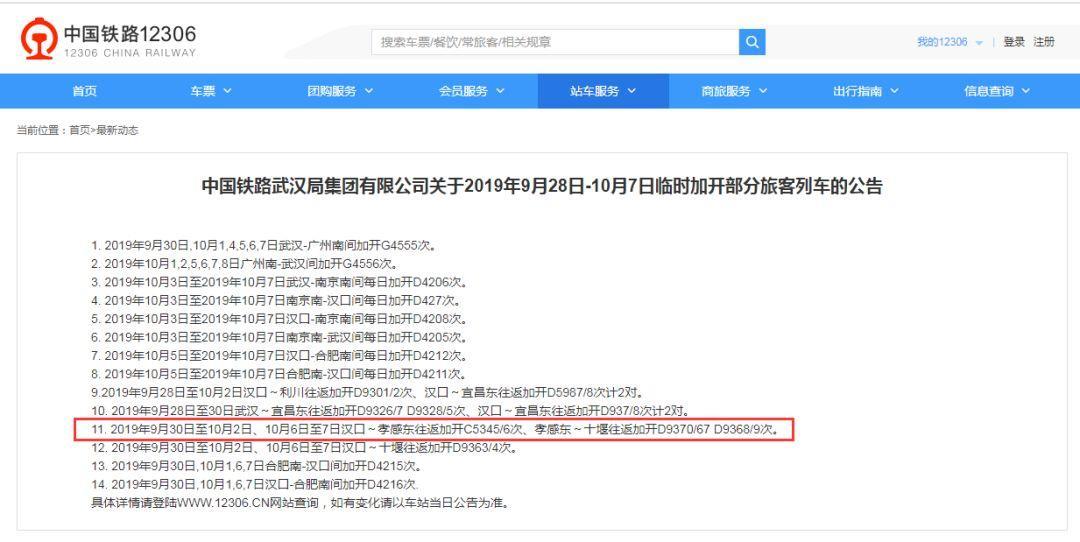The width and height of the screenshot is (1080, 542).
Task: Focus the ticket and dining search box
Action: click(x=554, y=41)
